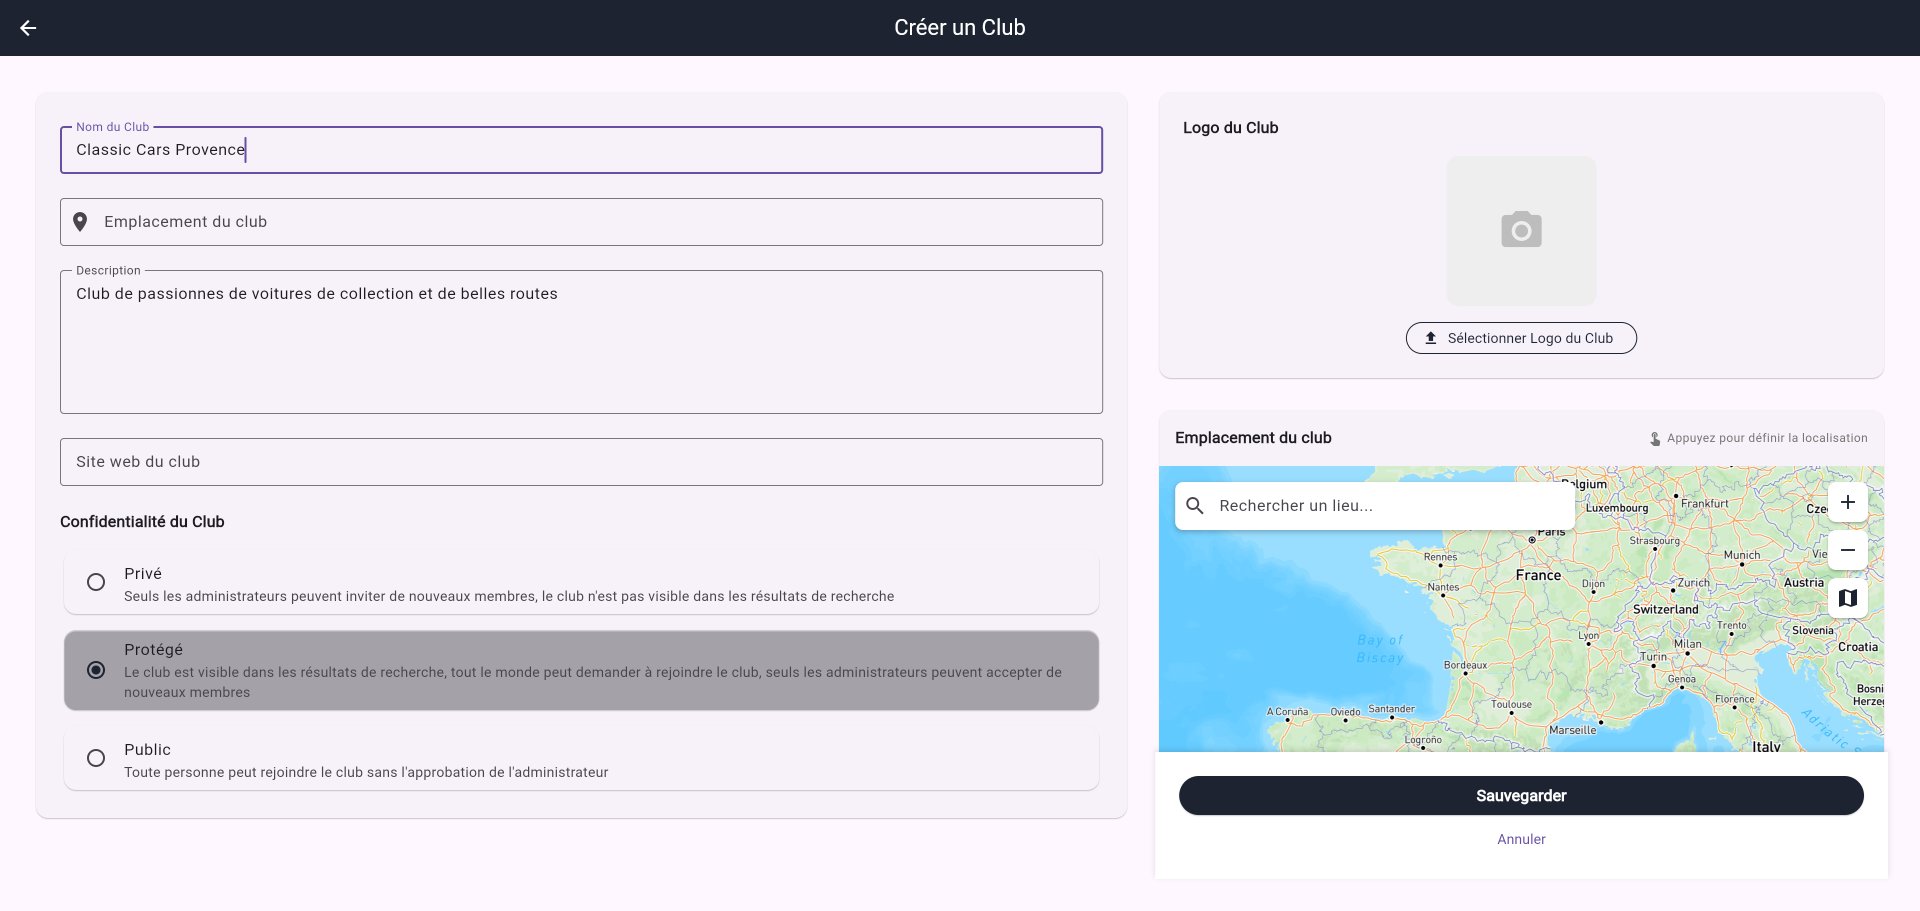Click the camera placeholder for club logo
This screenshot has height=911, width=1920.
[x=1520, y=231]
